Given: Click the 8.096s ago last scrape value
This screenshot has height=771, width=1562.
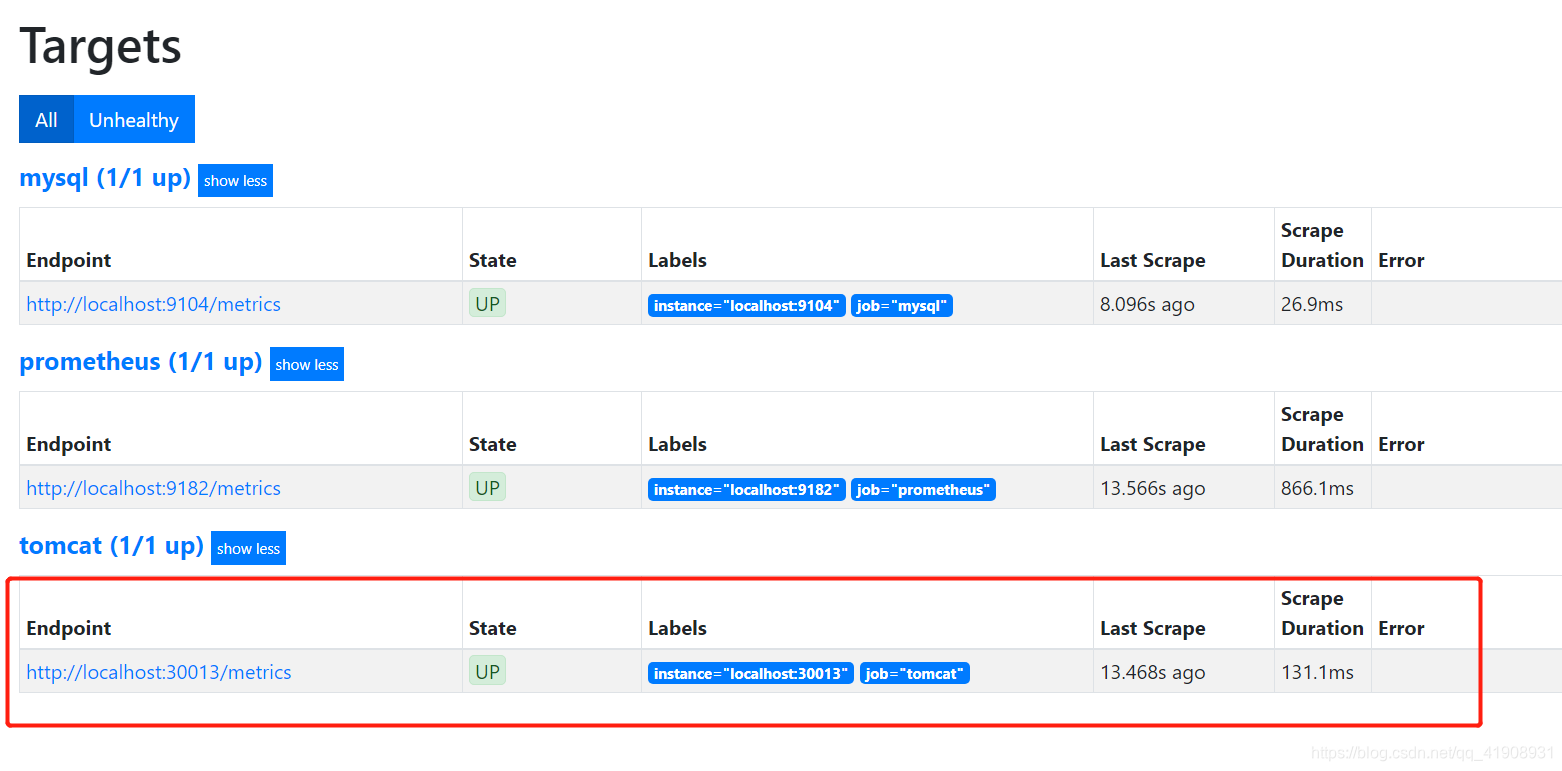Looking at the screenshot, I should [1147, 304].
